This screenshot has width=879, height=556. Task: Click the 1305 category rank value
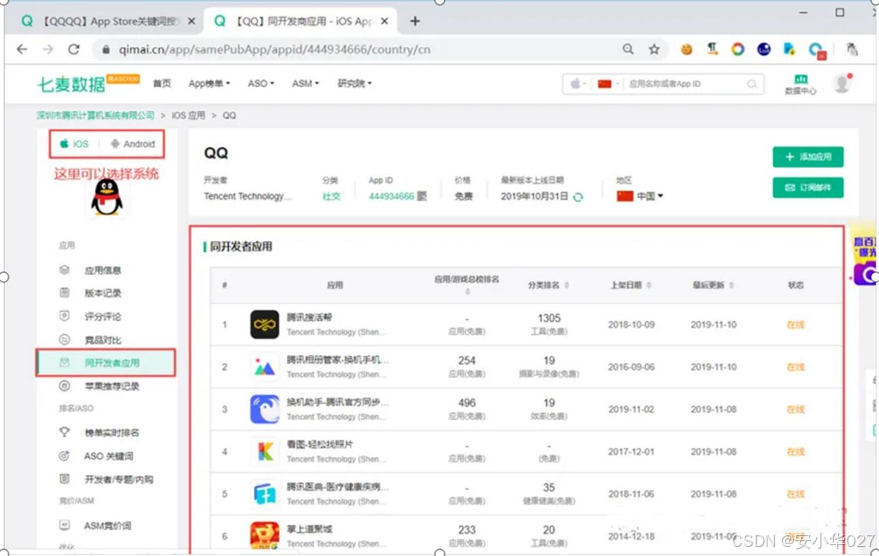tap(549, 318)
